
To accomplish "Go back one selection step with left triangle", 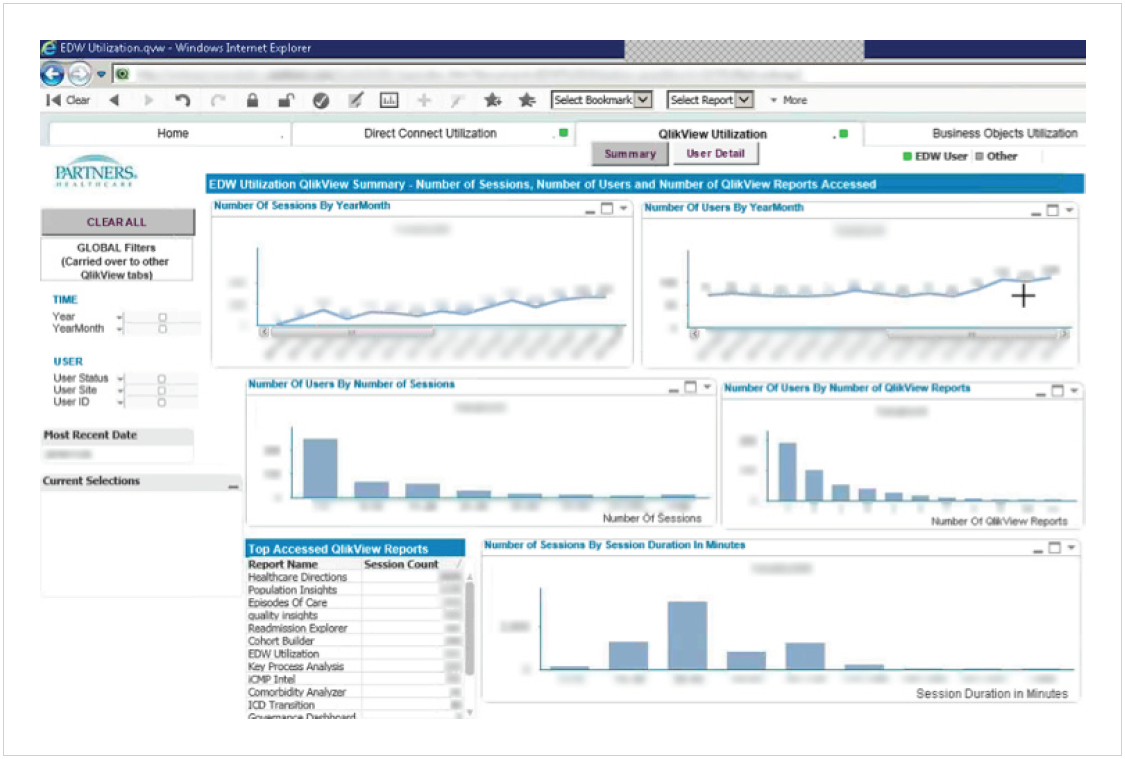I will click(x=114, y=100).
